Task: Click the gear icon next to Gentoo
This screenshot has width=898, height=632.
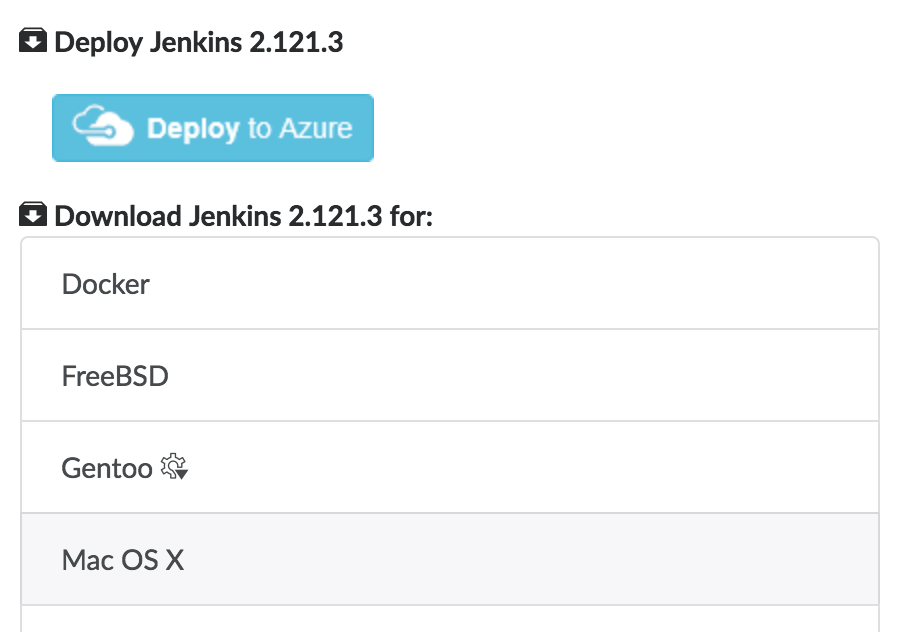Action: (x=175, y=467)
